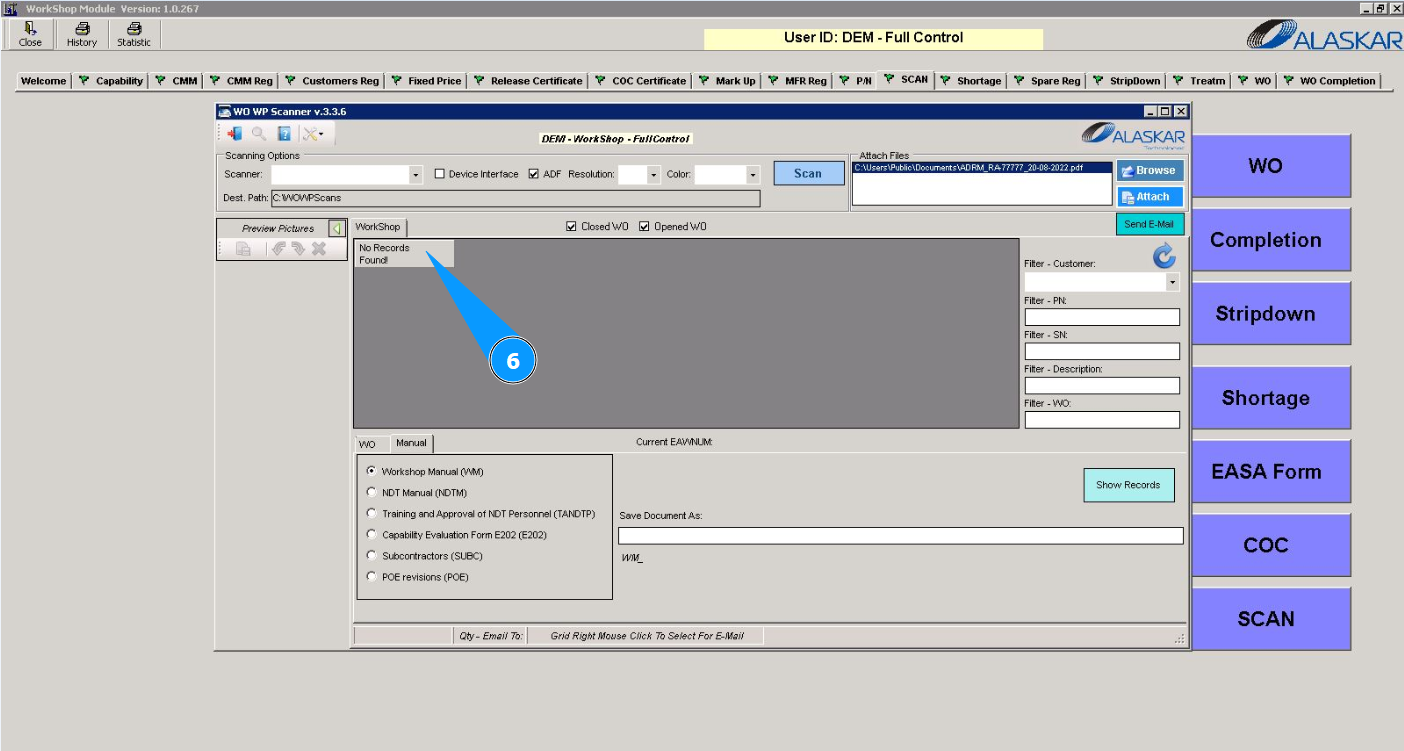Click the rotate right icon under Preview Pictures
The width and height of the screenshot is (1404, 751).
(298, 249)
